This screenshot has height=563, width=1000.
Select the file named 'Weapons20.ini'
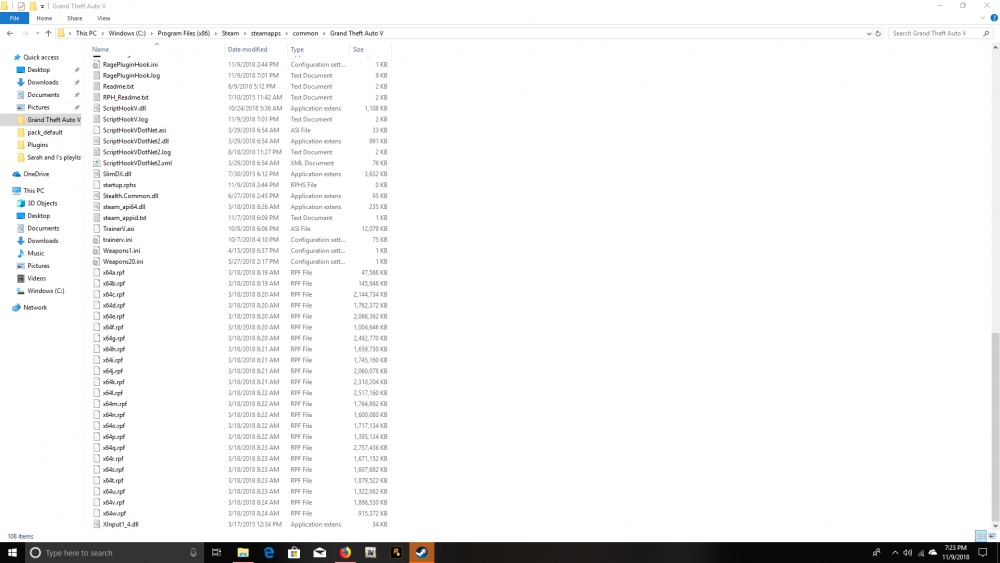(x=122, y=261)
